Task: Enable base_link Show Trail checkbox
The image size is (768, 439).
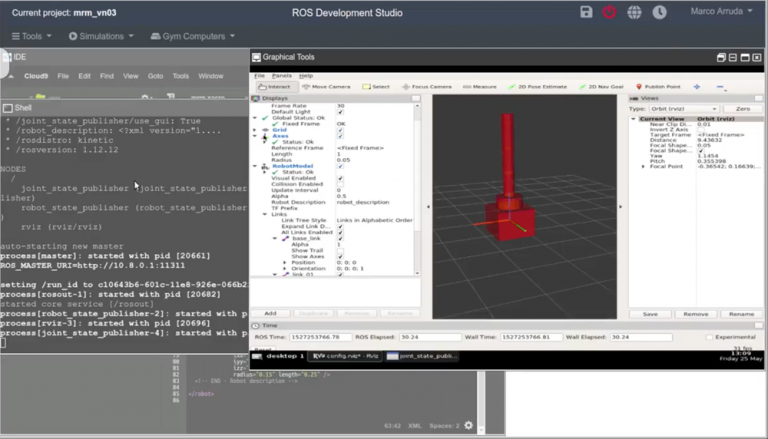Action: click(340, 250)
